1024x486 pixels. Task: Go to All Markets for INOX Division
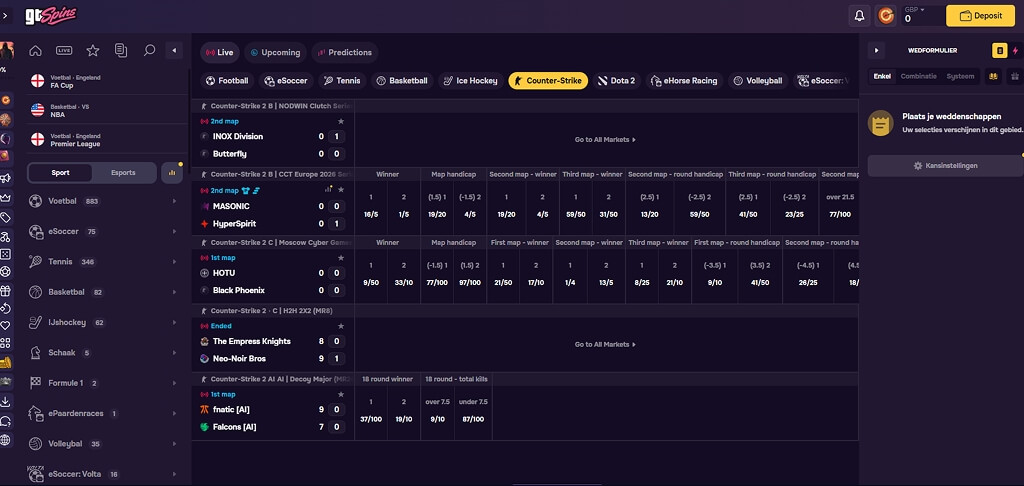click(605, 140)
